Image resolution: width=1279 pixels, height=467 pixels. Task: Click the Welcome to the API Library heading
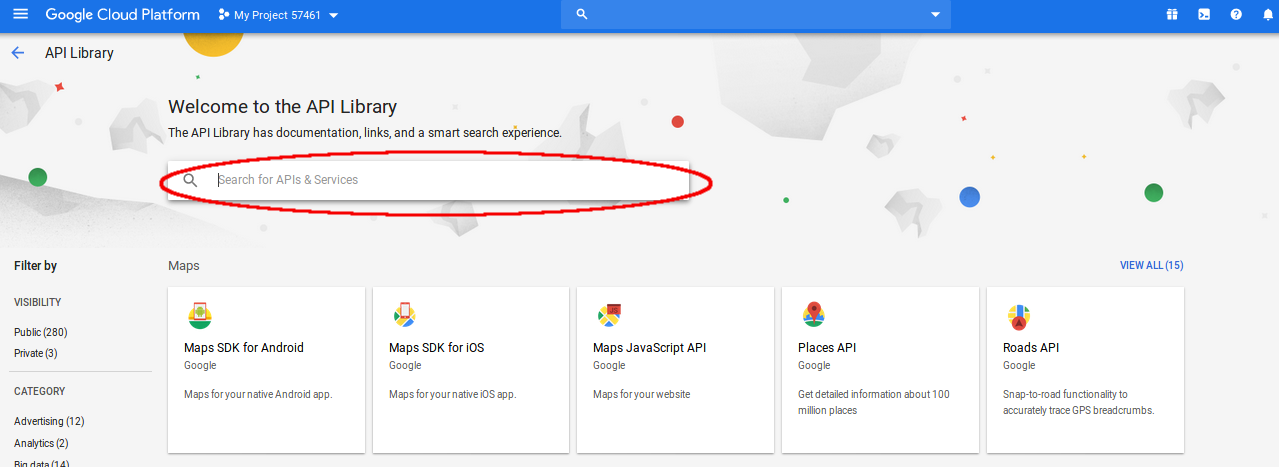[x=282, y=107]
